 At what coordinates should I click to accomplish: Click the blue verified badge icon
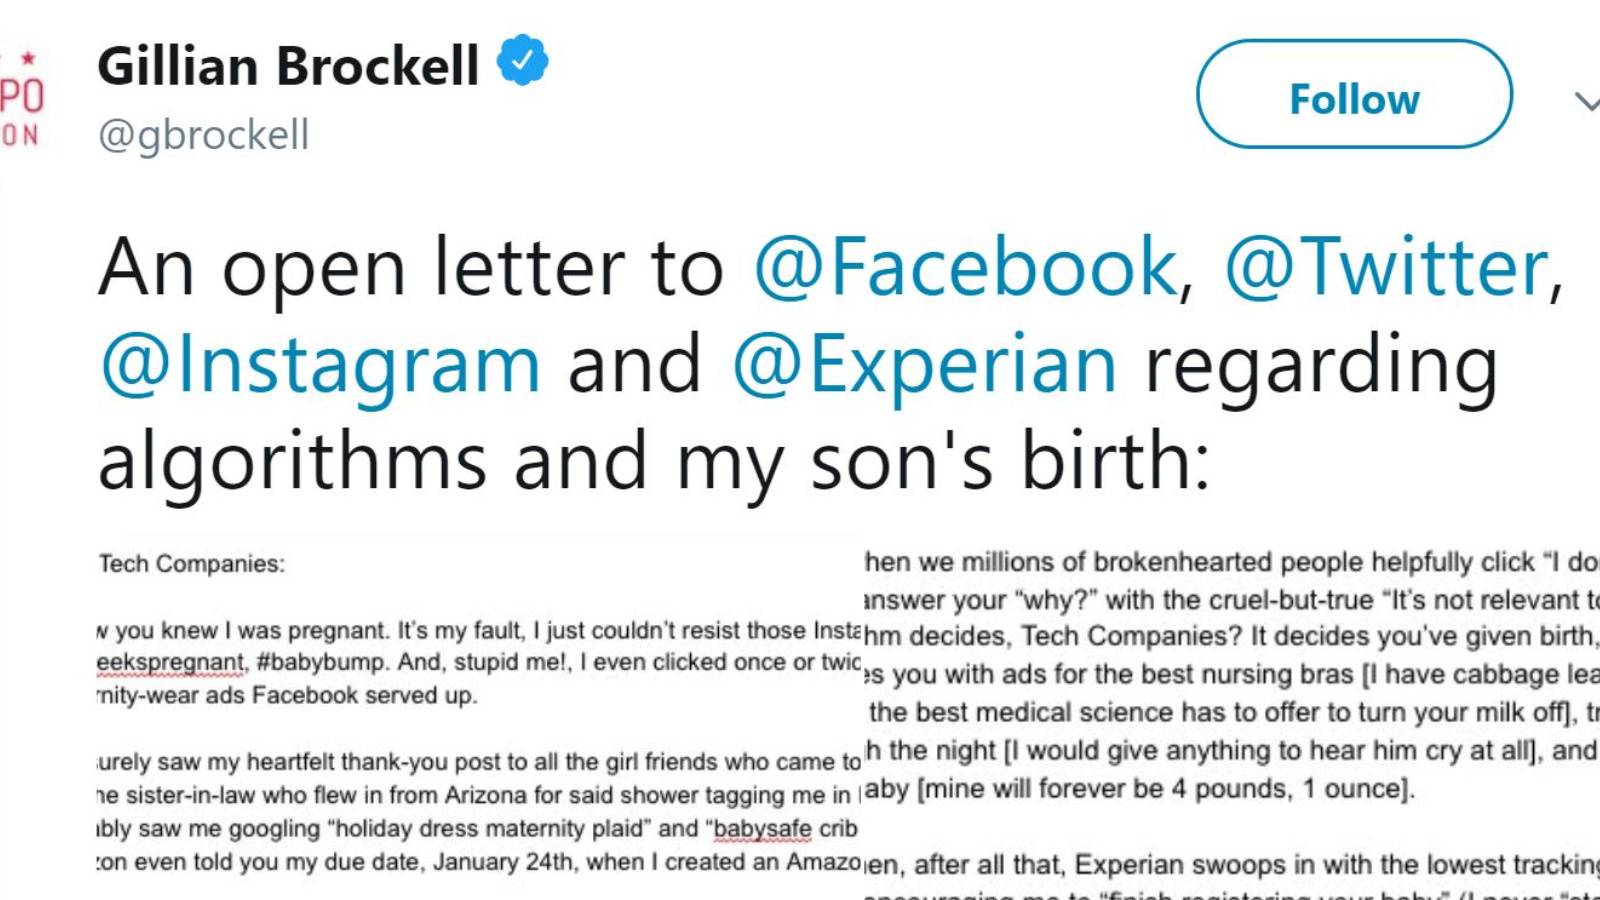point(523,60)
